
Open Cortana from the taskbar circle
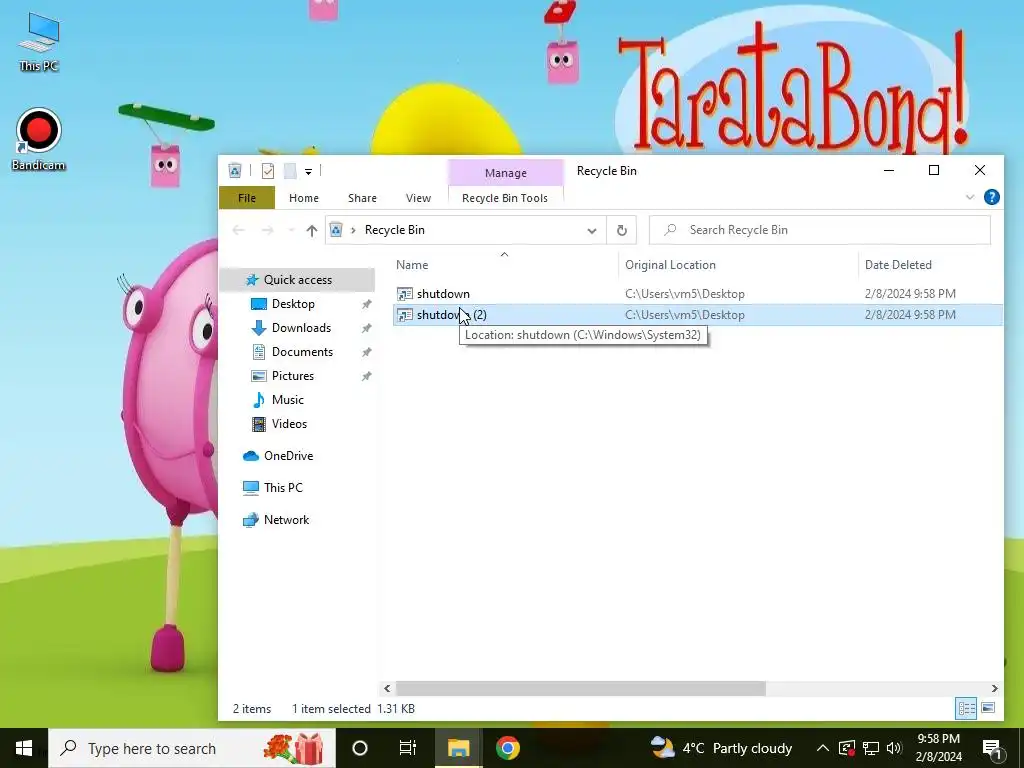[x=360, y=748]
